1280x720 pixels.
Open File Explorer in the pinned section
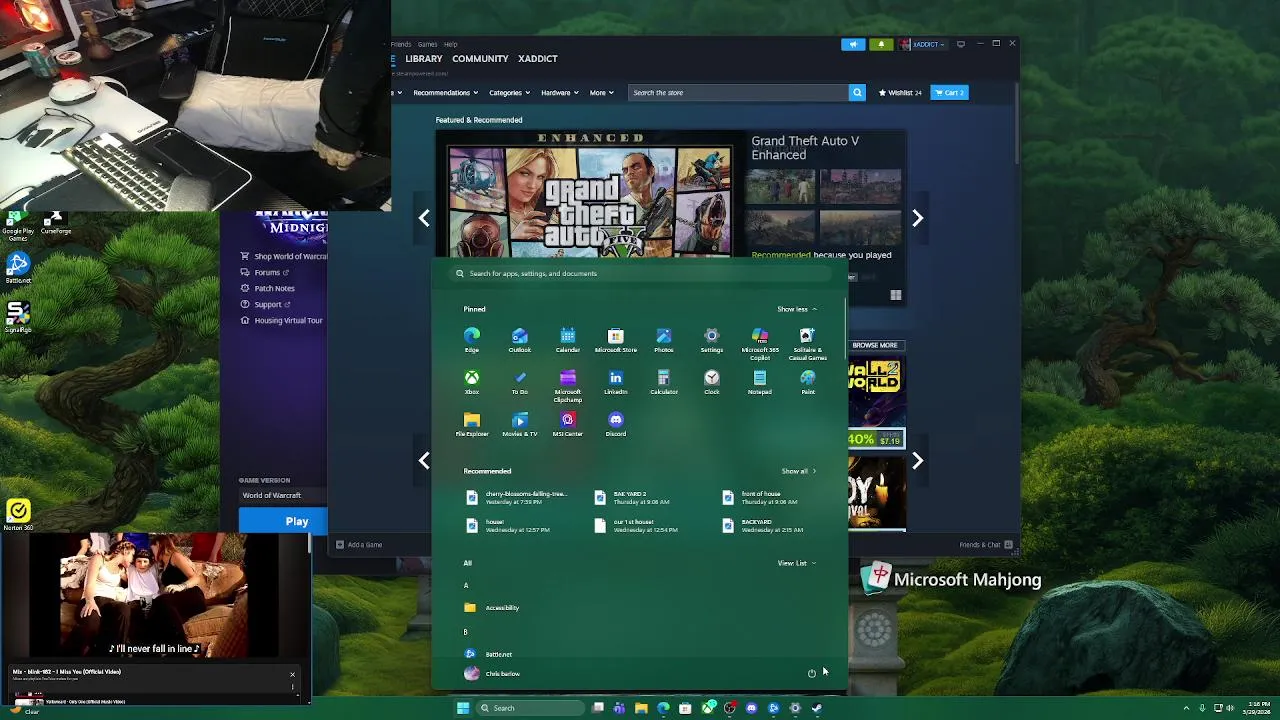(472, 424)
